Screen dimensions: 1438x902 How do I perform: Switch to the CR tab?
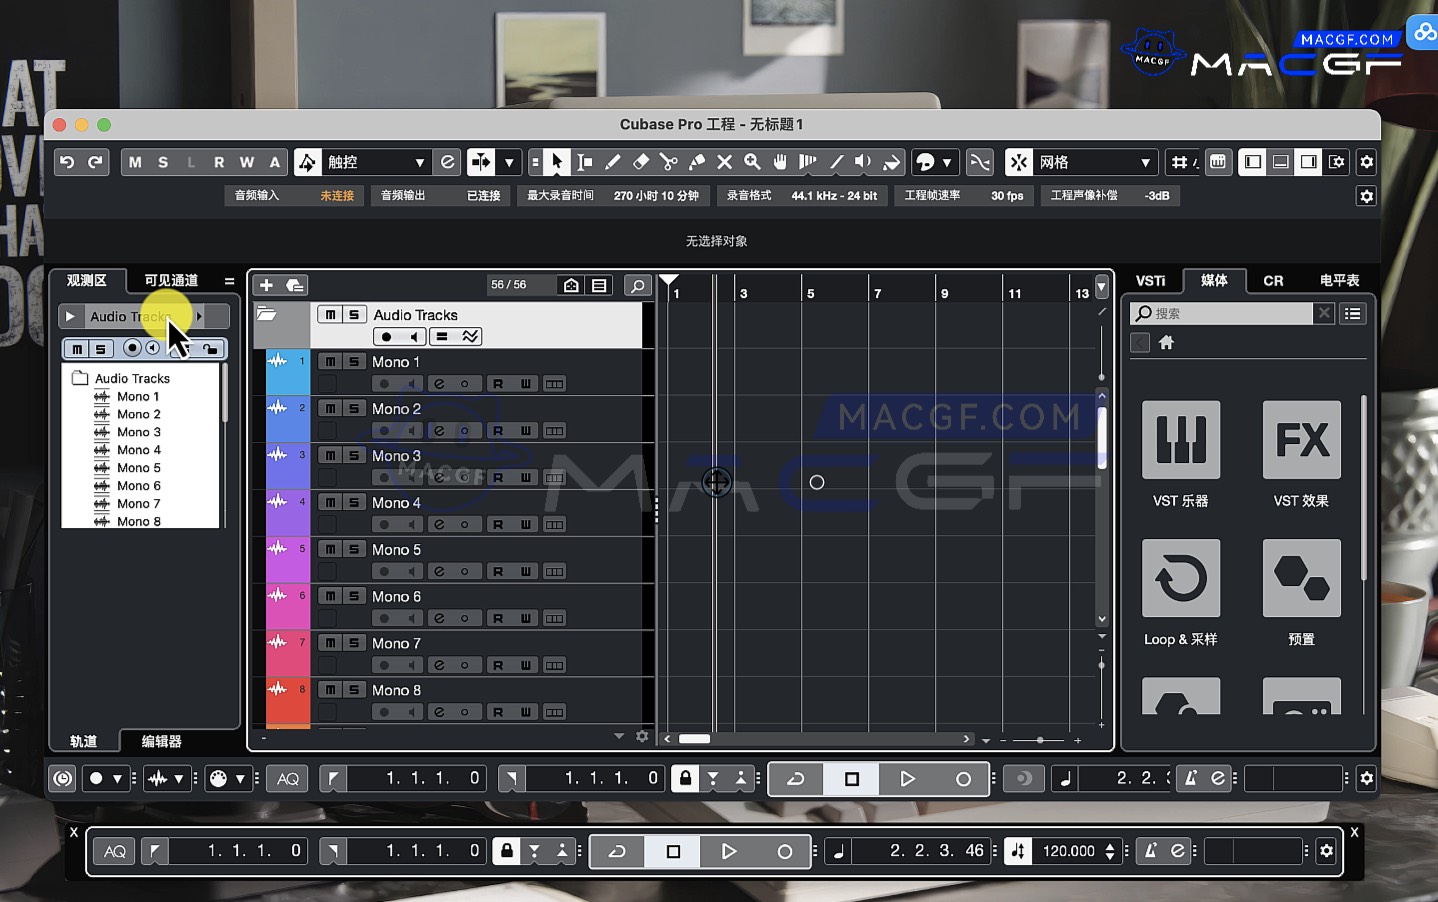(x=1273, y=281)
